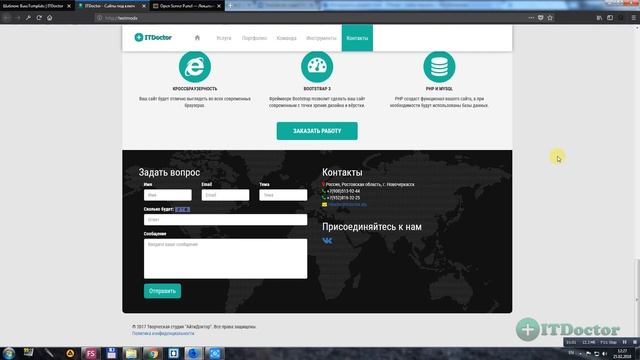
Task: Close the first browser tab
Action: tap(69, 6)
